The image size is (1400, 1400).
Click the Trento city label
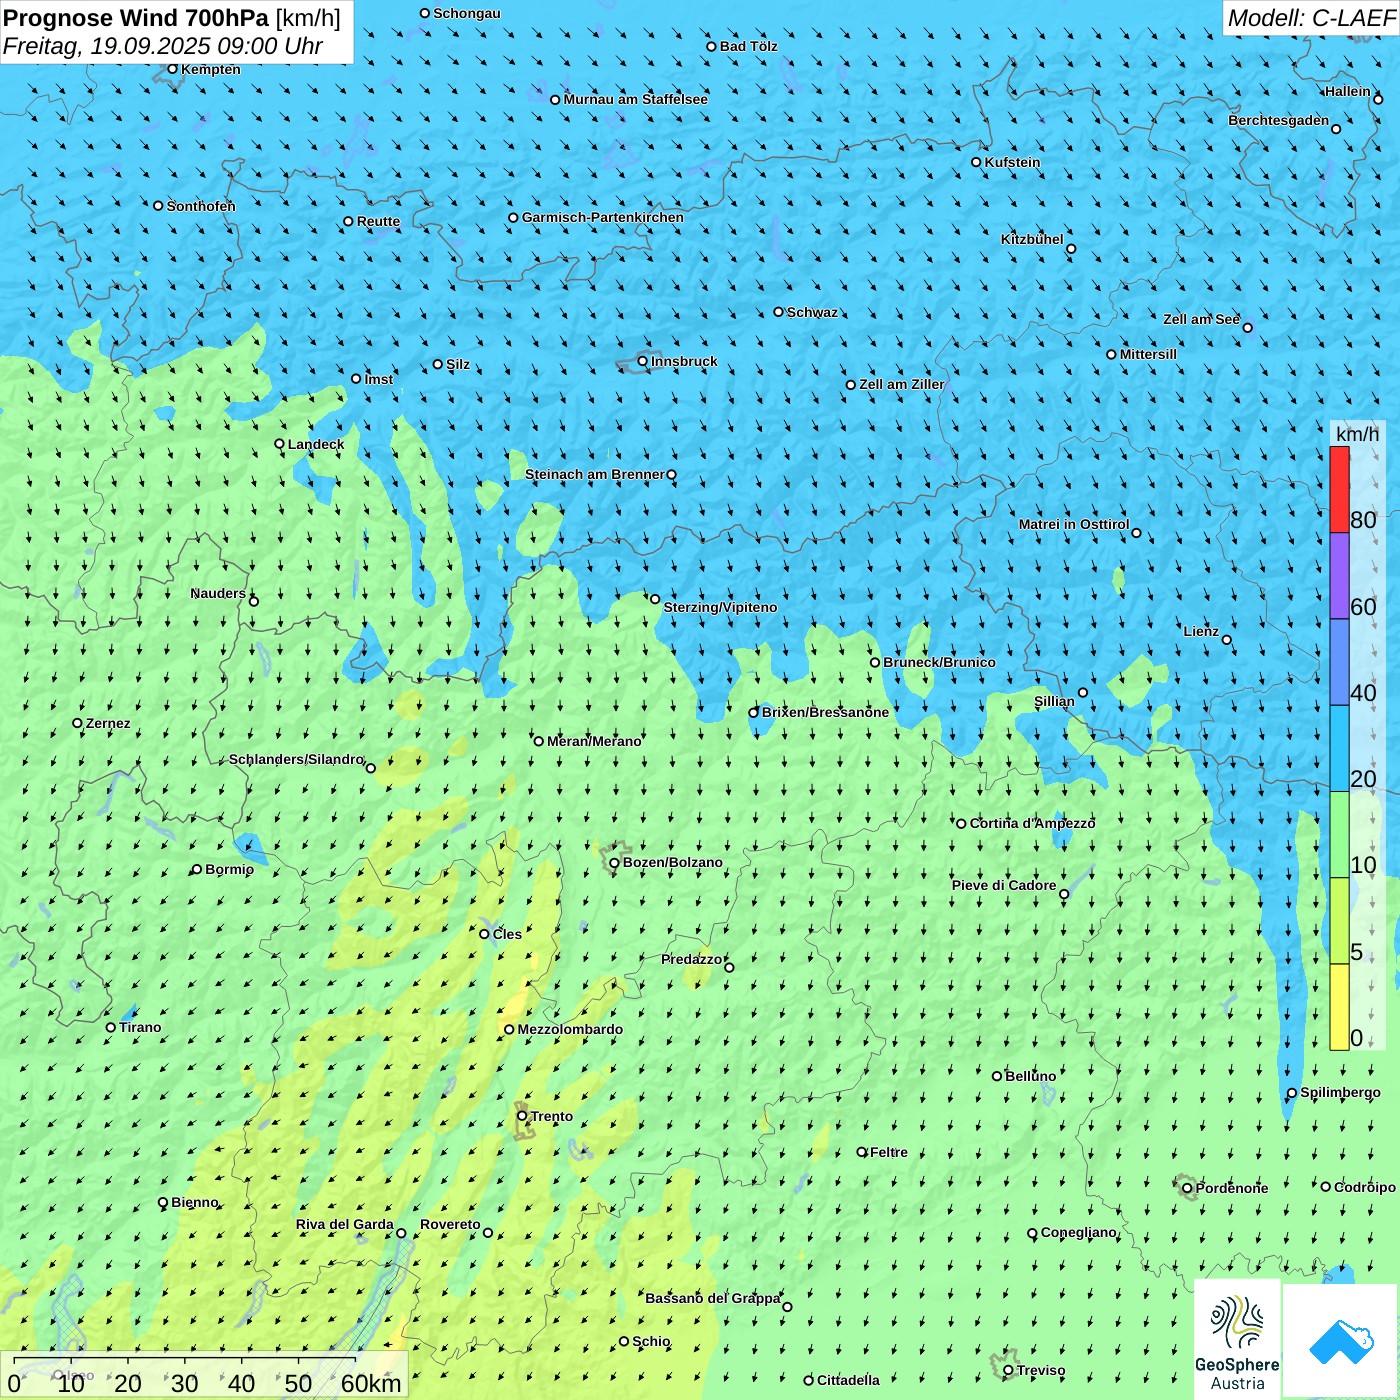pos(552,1116)
